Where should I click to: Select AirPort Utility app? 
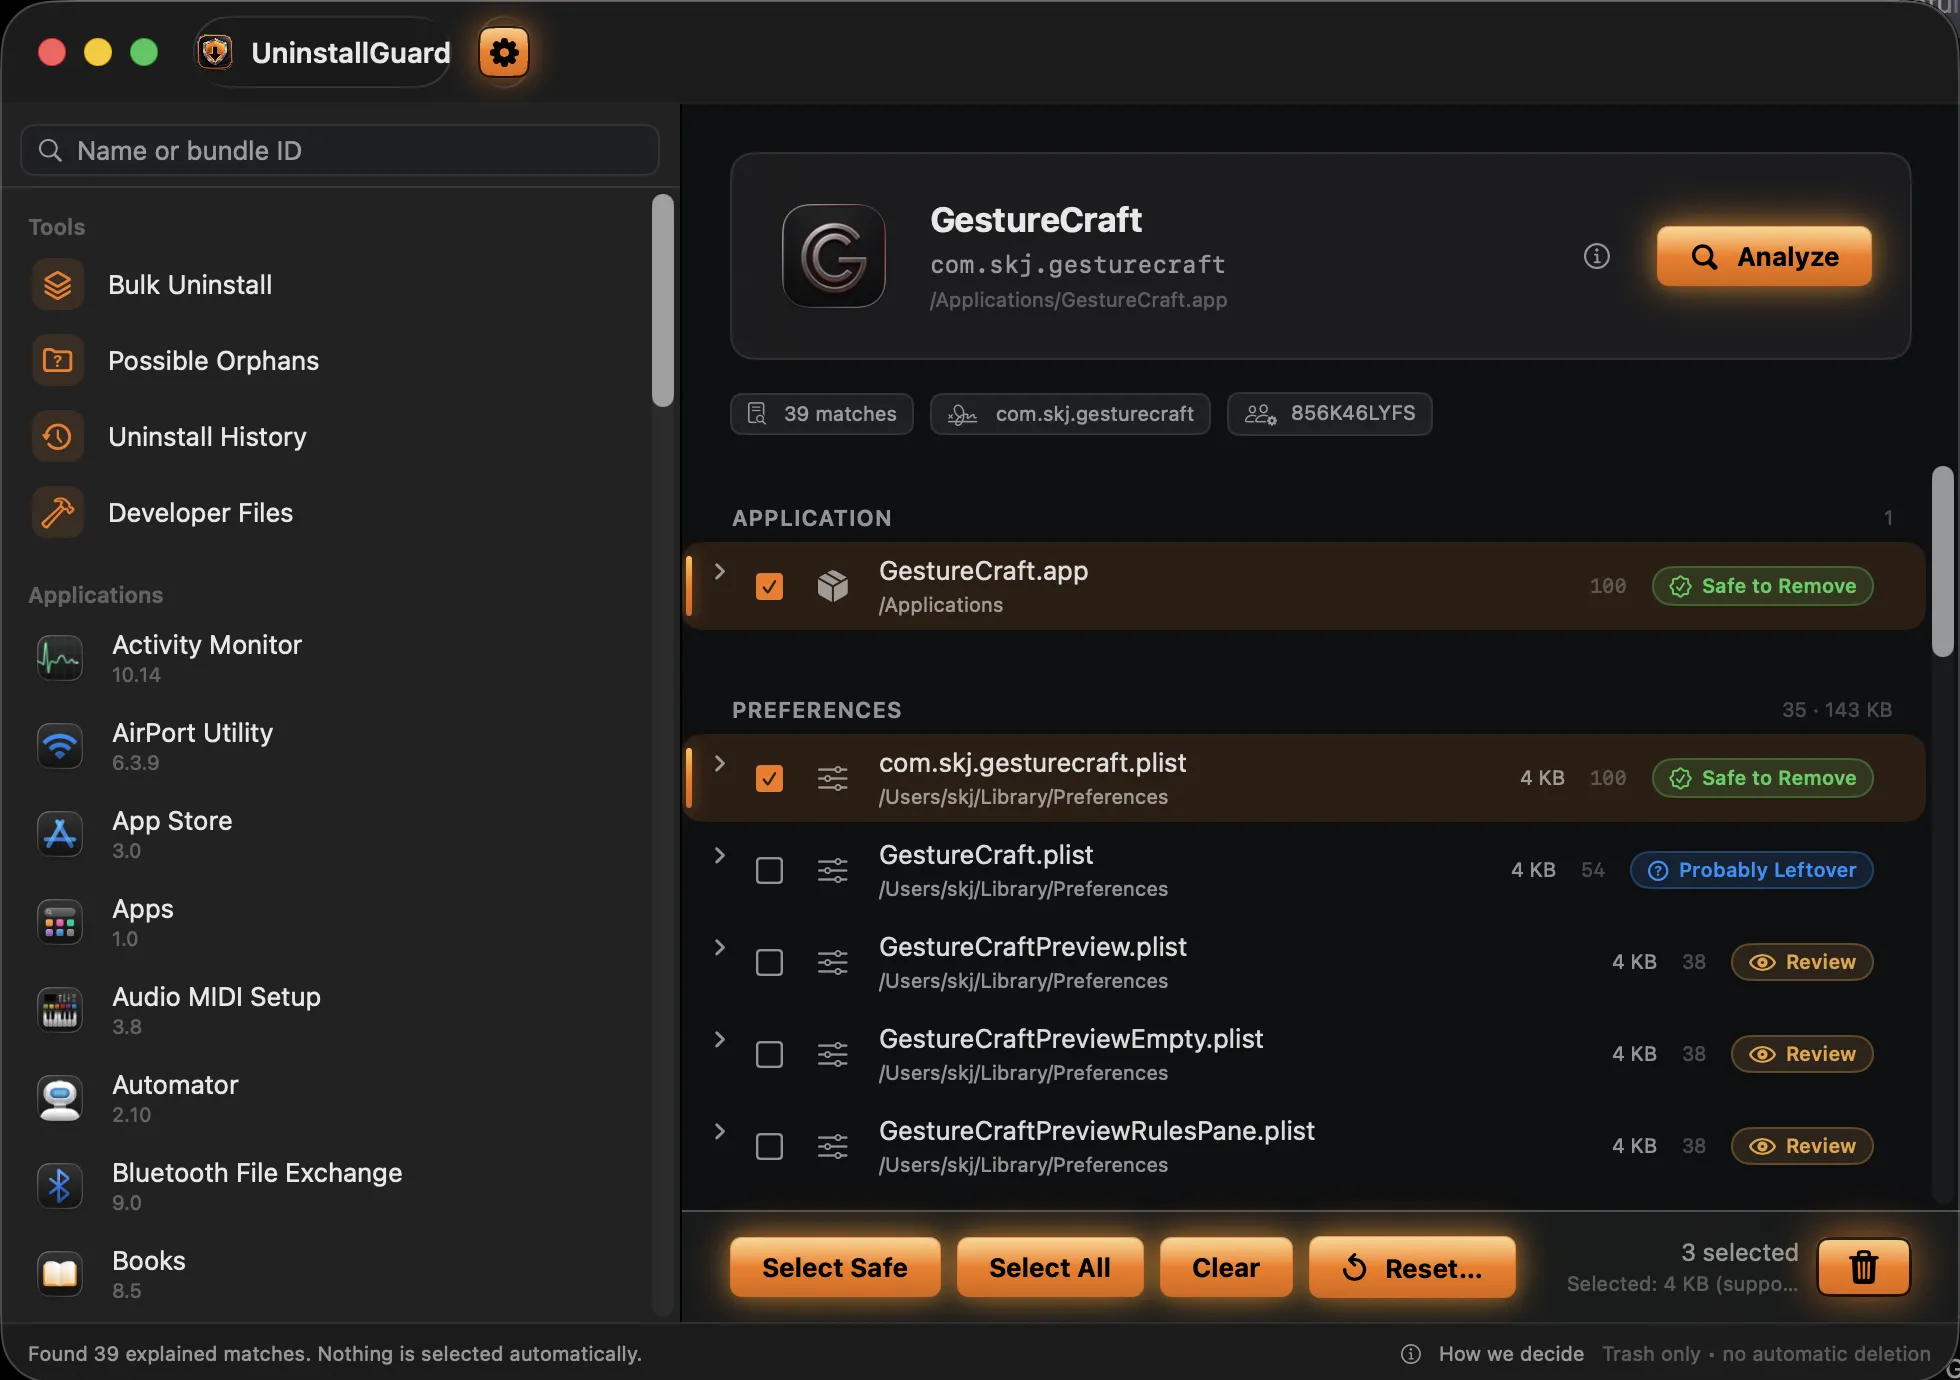pos(340,746)
